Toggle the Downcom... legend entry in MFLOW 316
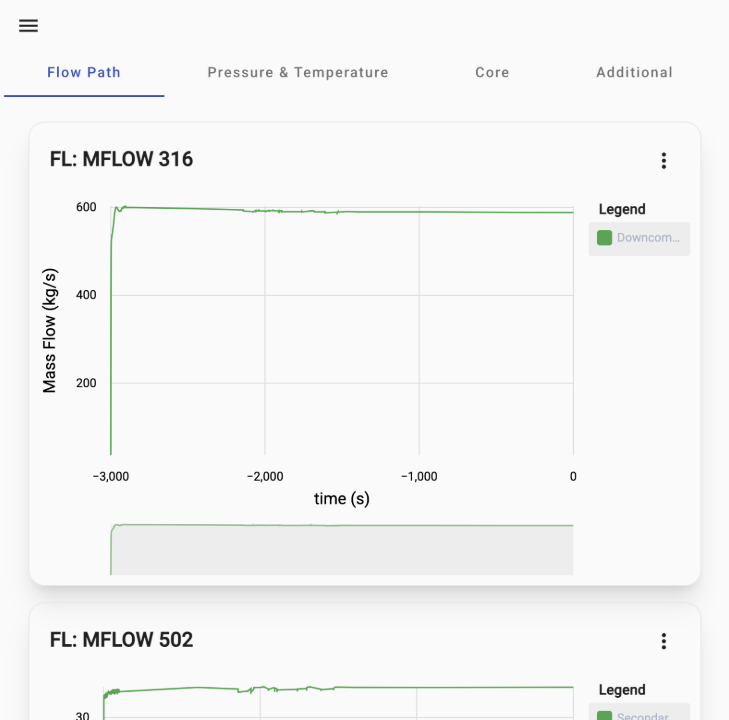The image size is (729, 720). click(639, 238)
